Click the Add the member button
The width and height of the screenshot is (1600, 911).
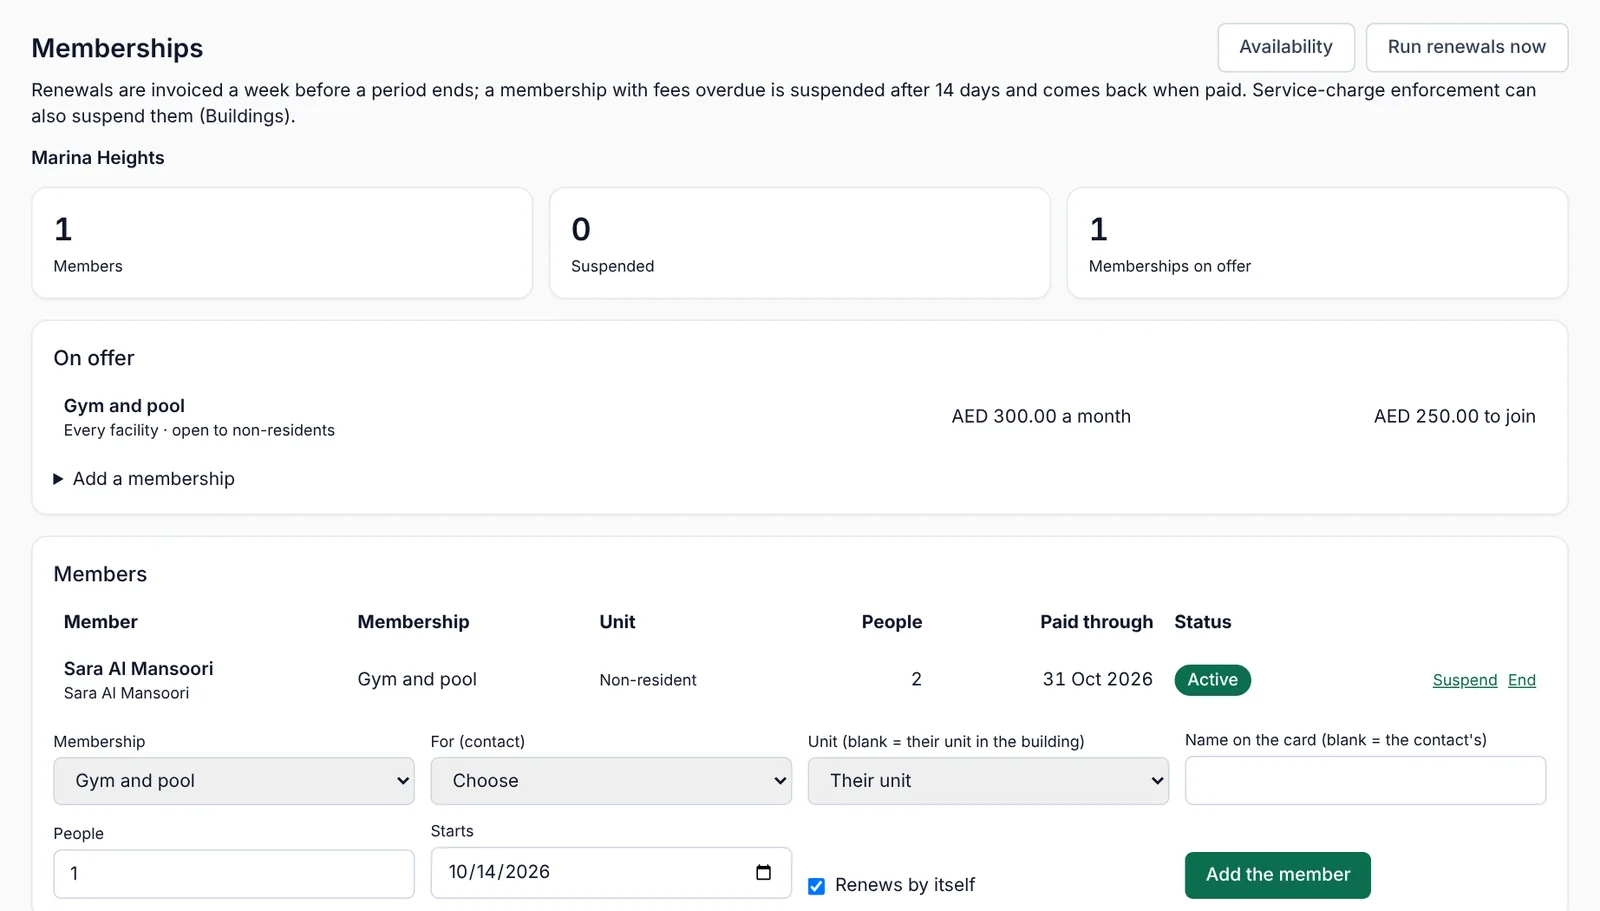point(1278,875)
